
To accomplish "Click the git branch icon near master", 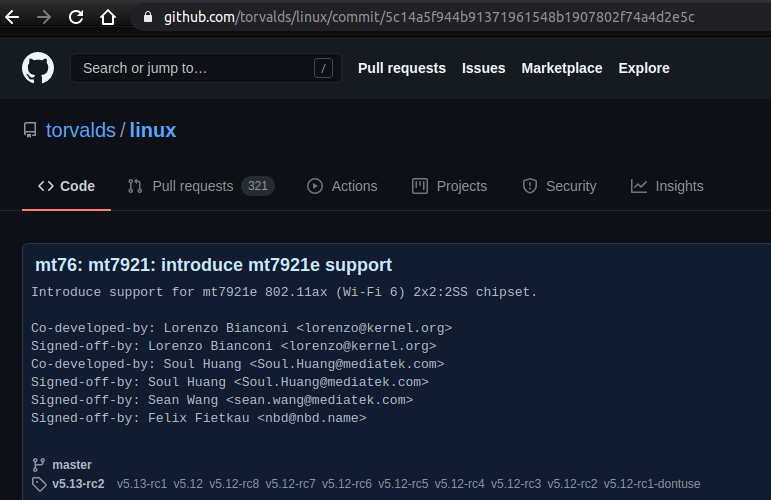I will tap(38, 465).
